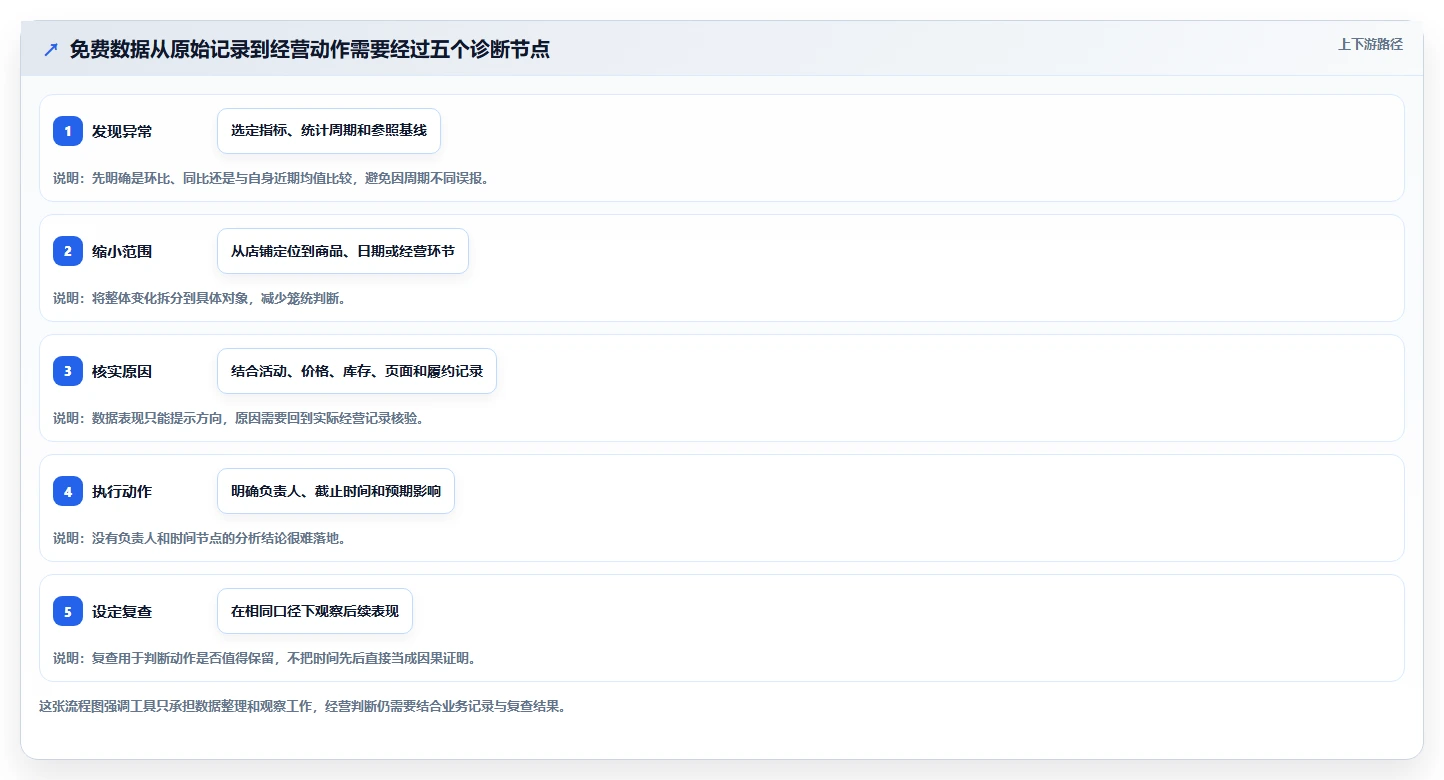Viewport: 1444px width, 780px height.
Task: Click the note 将整体变化拆分到具体对象
Action: (199, 298)
